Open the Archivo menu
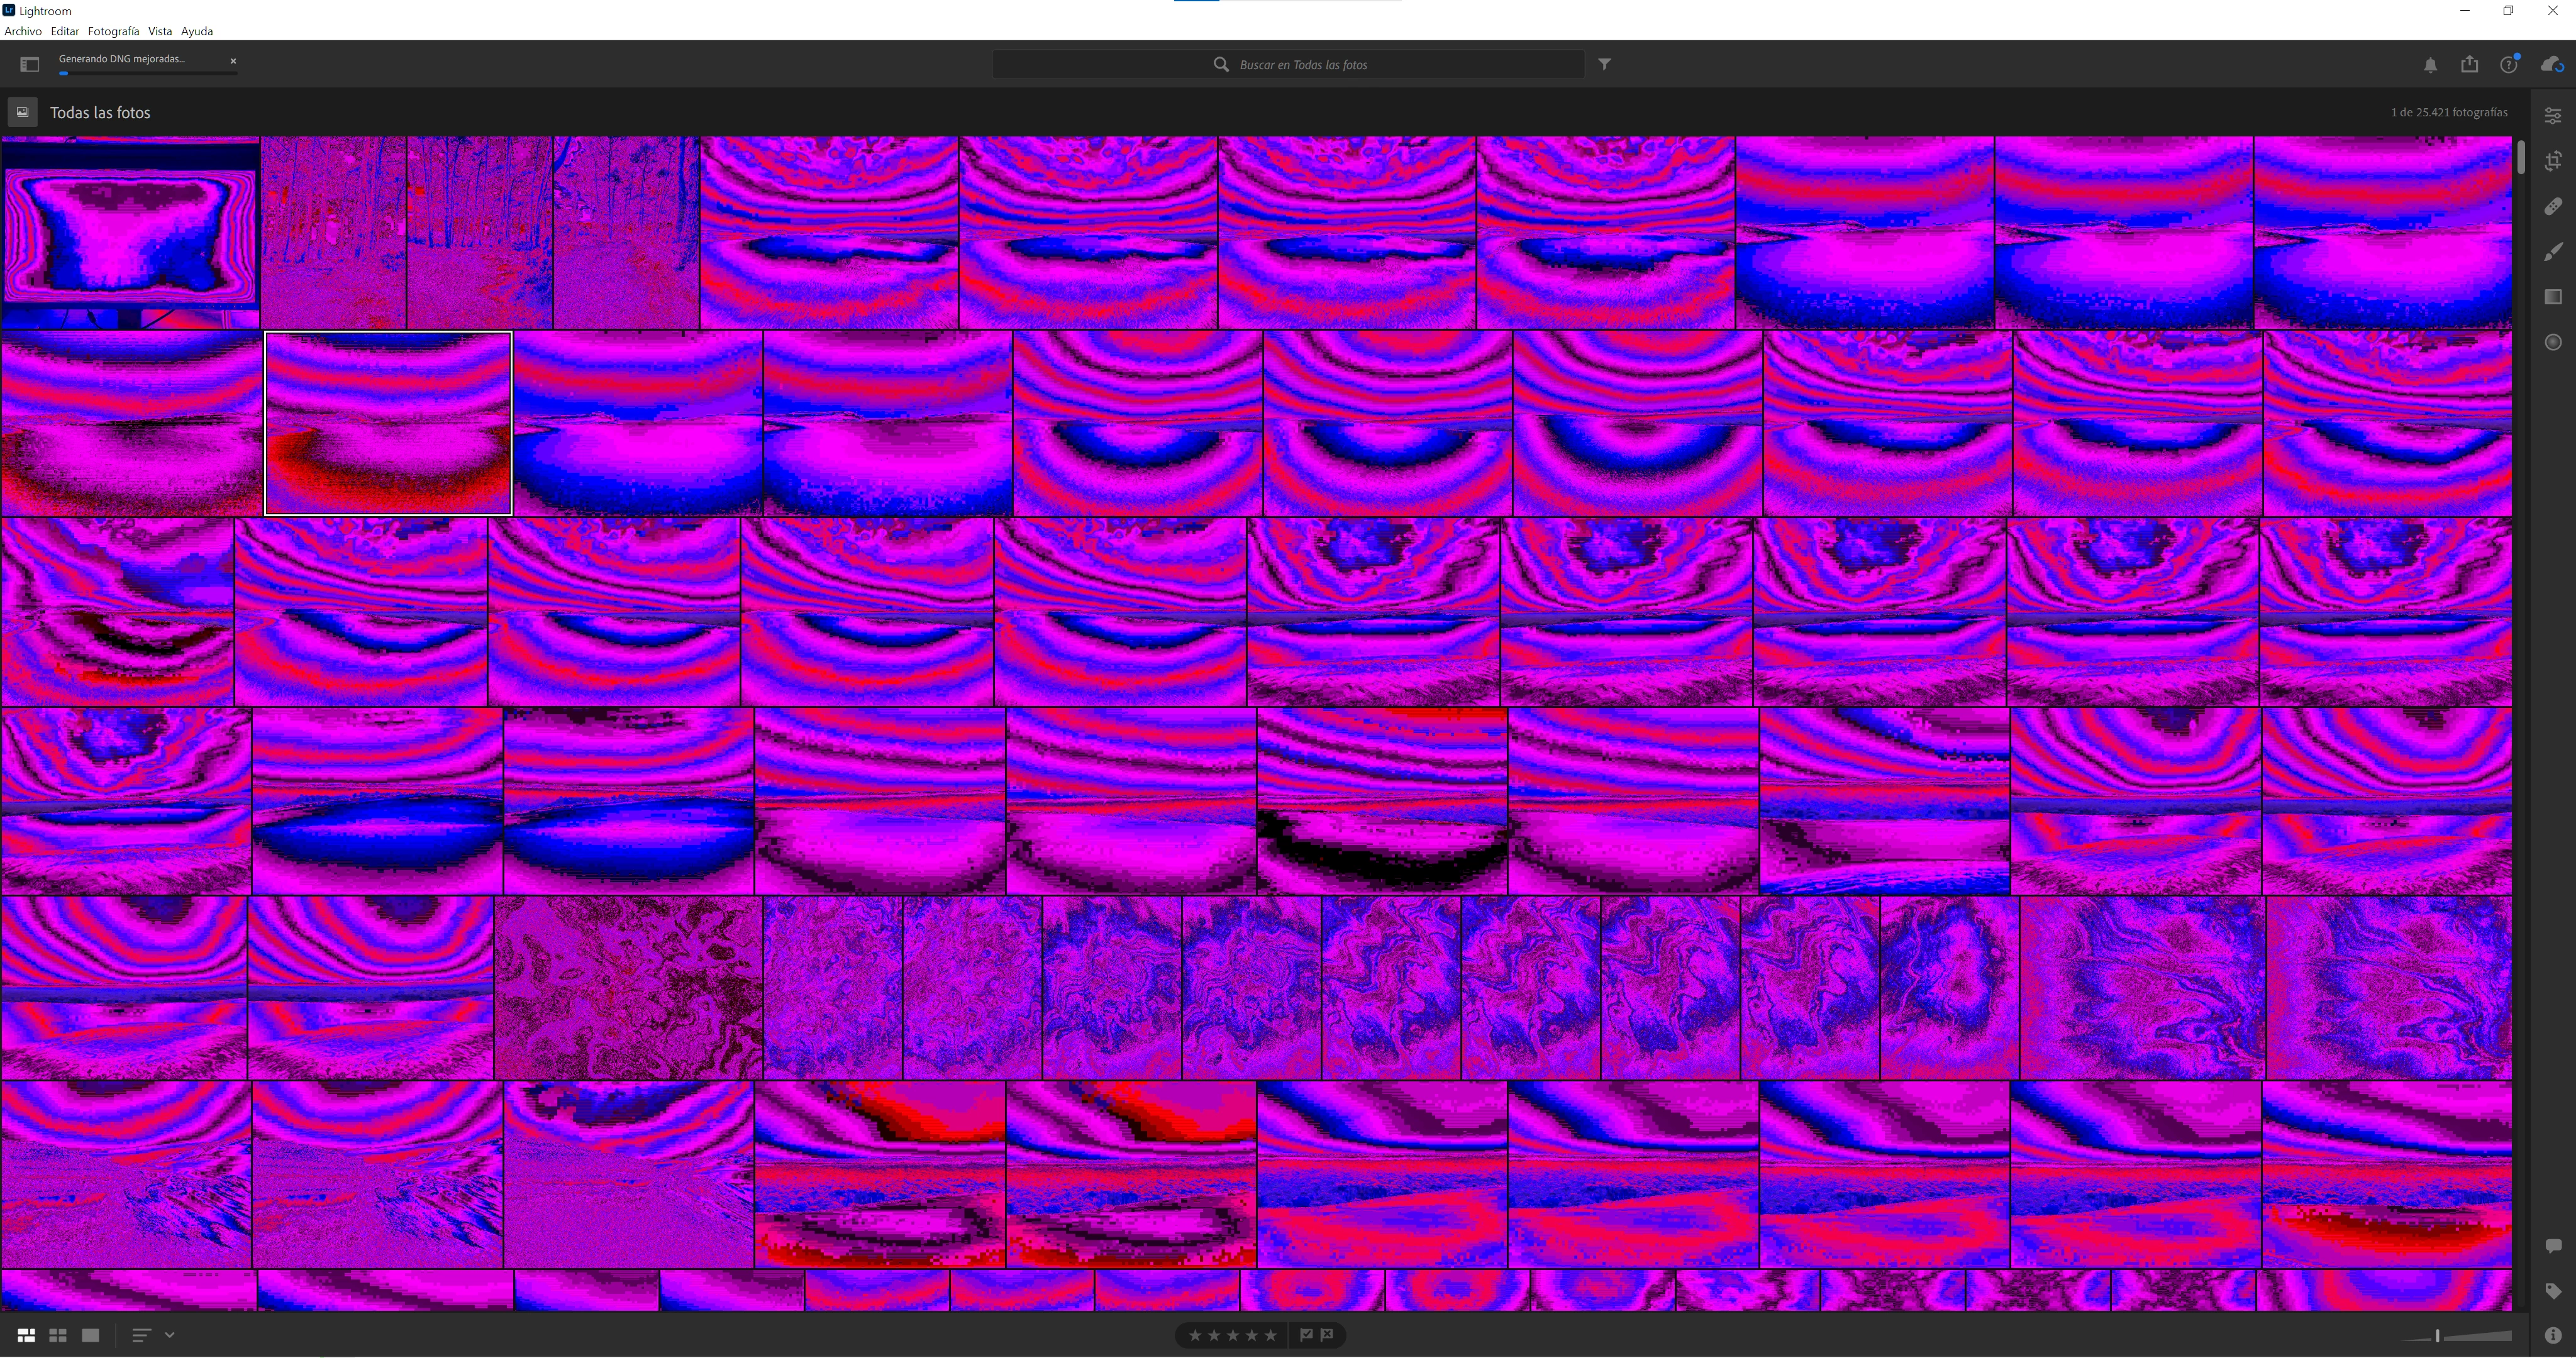 [23, 31]
